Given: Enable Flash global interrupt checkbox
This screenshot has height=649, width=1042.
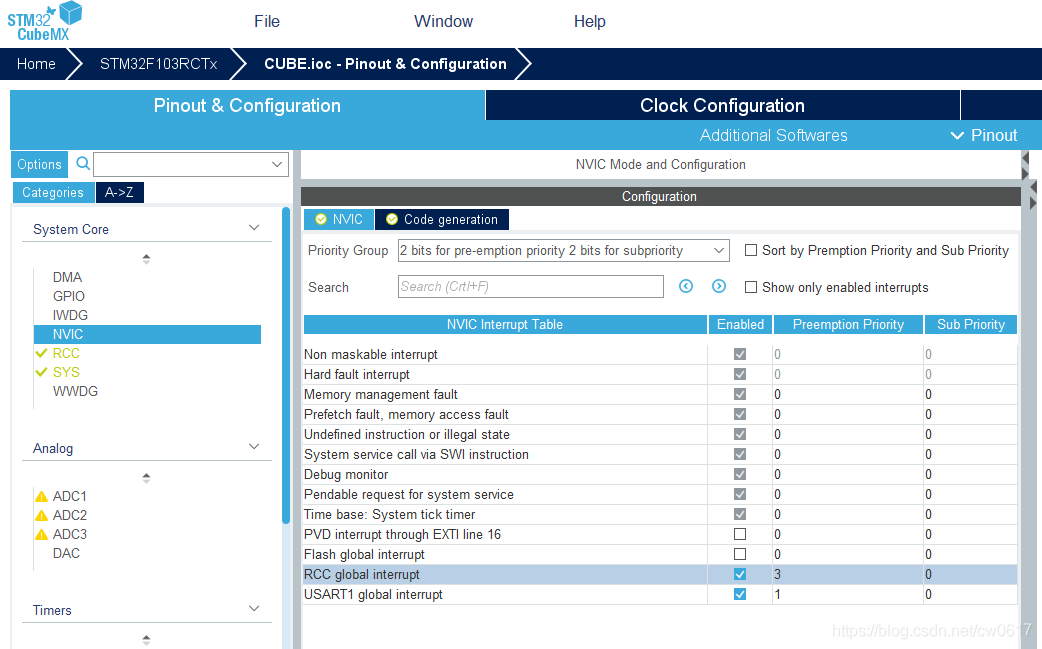Looking at the screenshot, I should 740,554.
